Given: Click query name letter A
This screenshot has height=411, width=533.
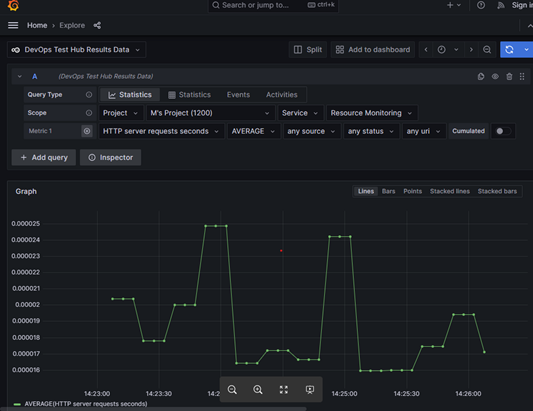Looking at the screenshot, I should tap(35, 76).
